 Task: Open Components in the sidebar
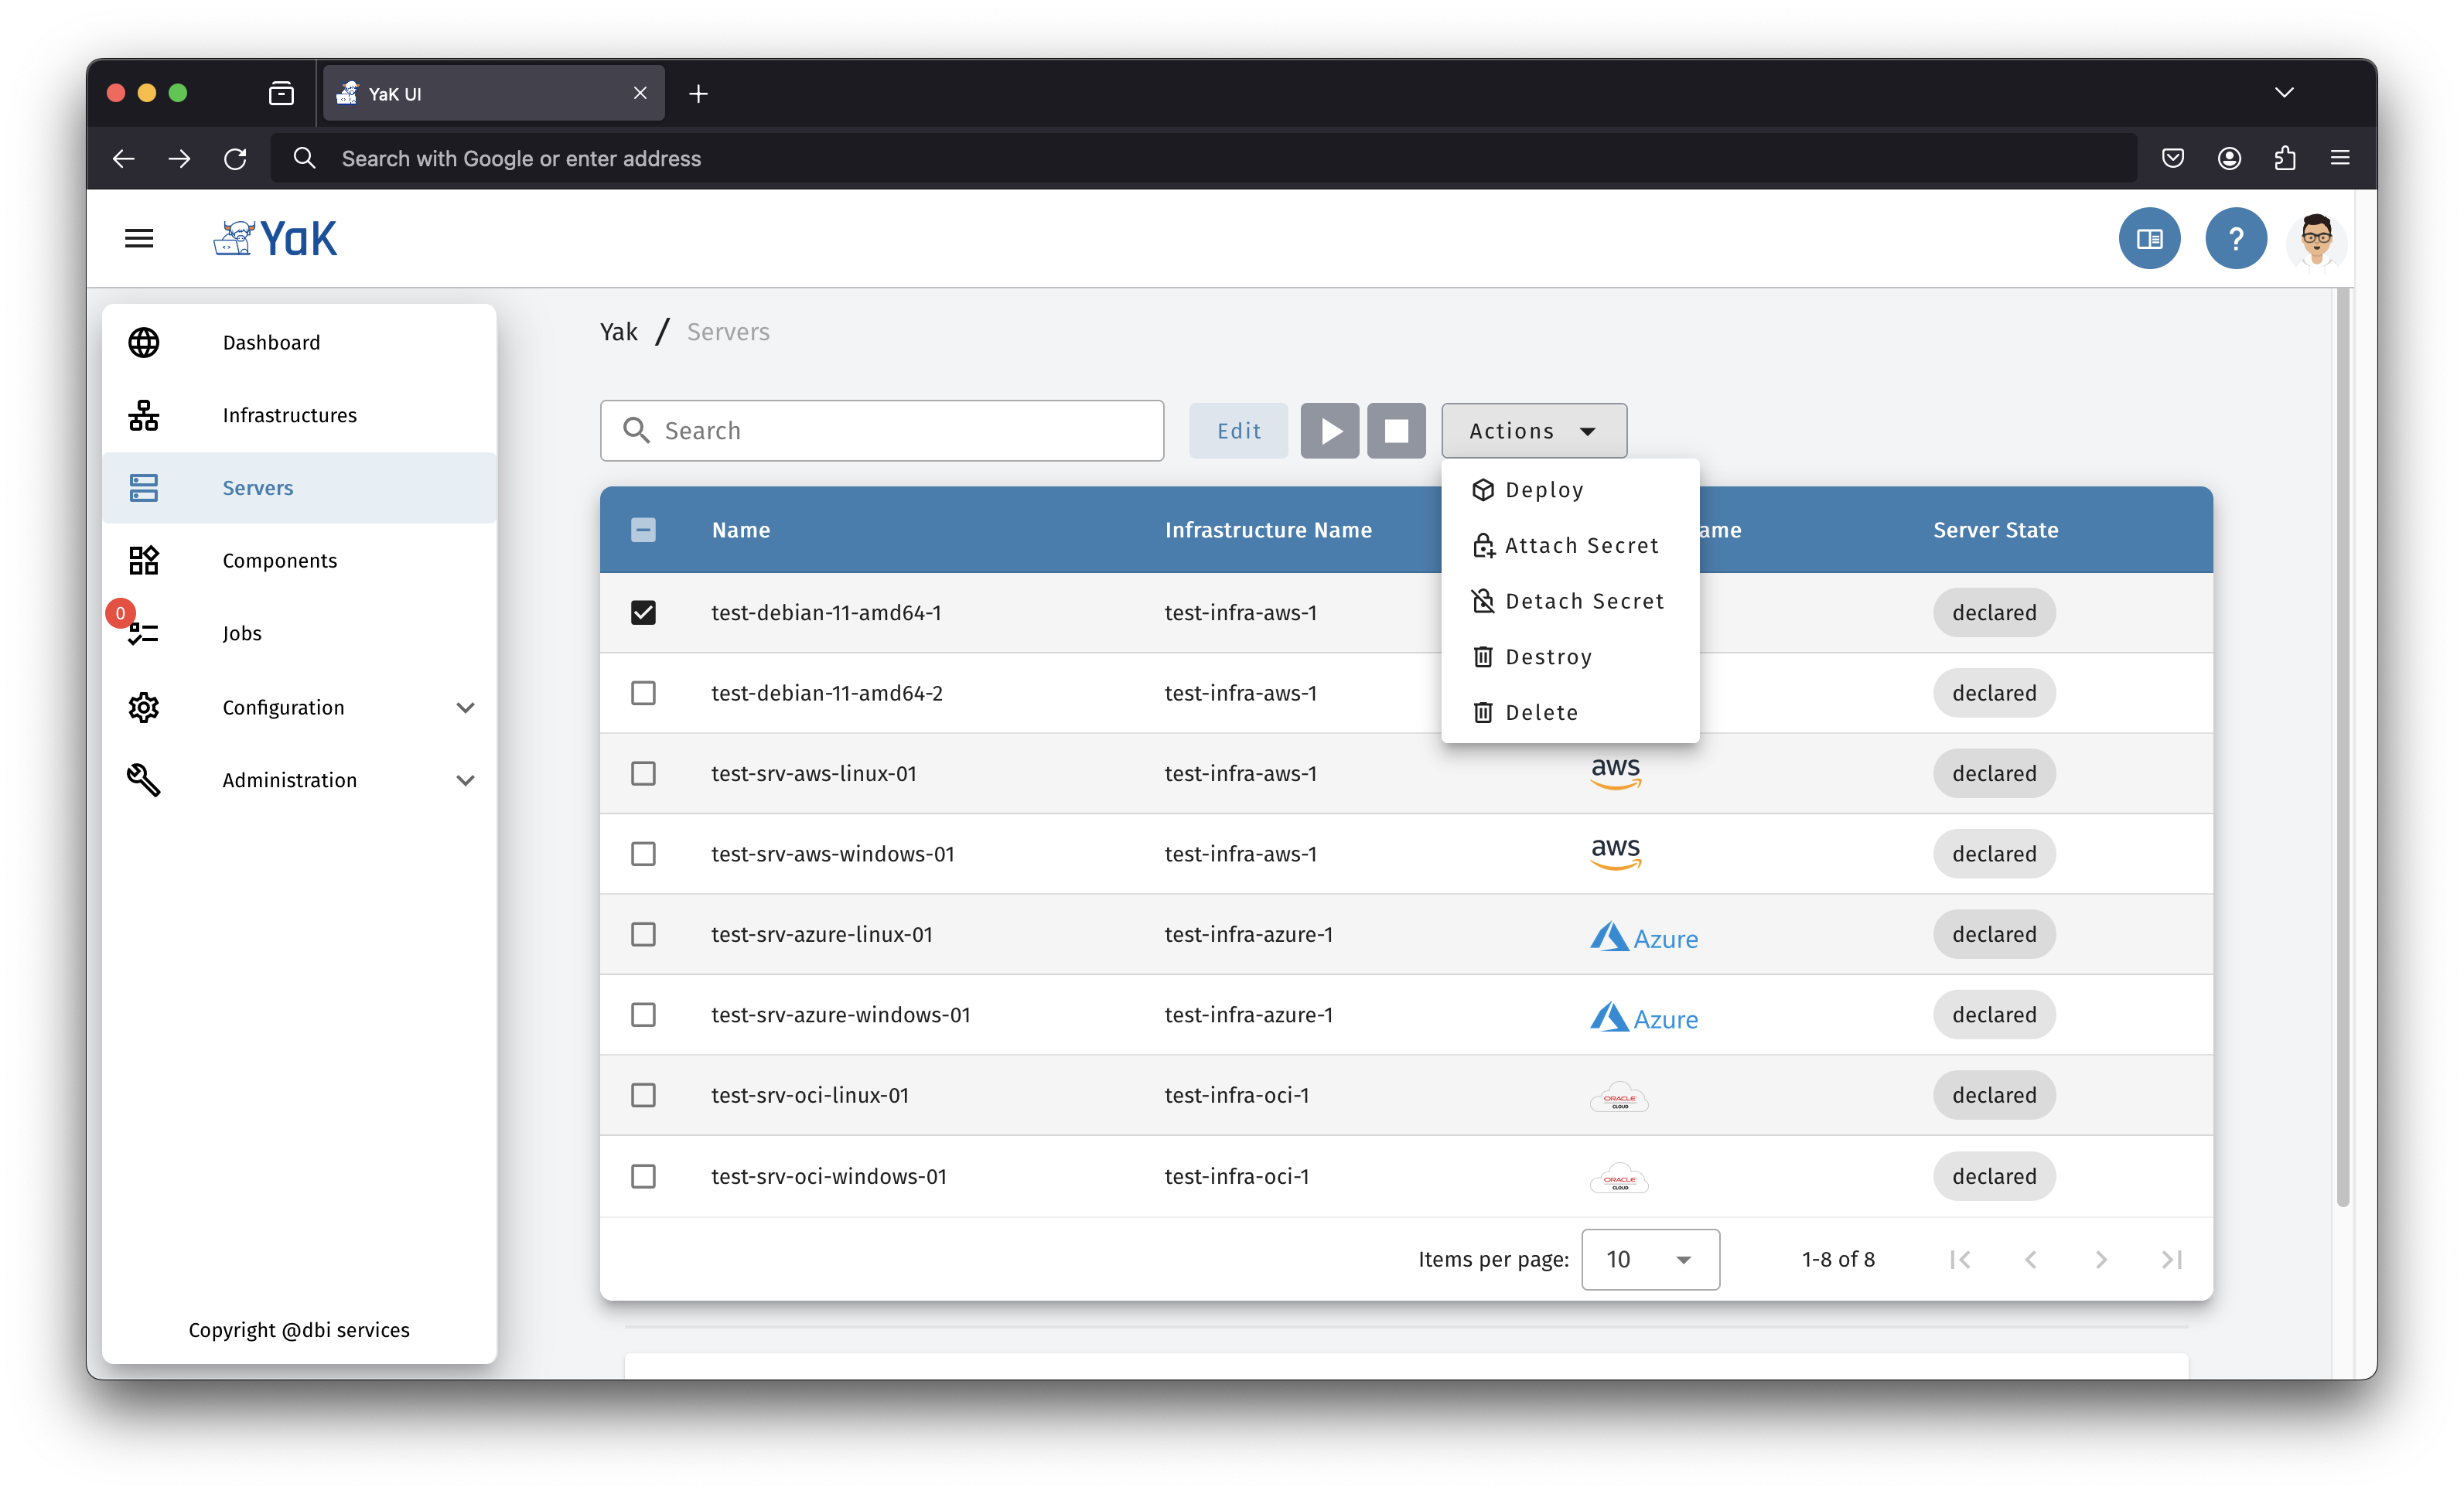pyautogui.click(x=280, y=560)
